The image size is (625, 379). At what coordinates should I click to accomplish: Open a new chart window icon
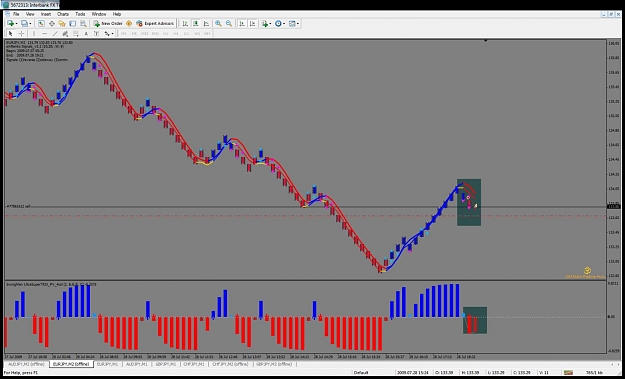click(x=10, y=24)
